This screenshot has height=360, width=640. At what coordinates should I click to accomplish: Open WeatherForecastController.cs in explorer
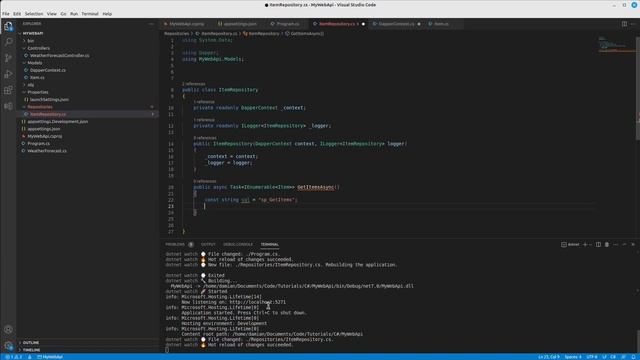88,56
